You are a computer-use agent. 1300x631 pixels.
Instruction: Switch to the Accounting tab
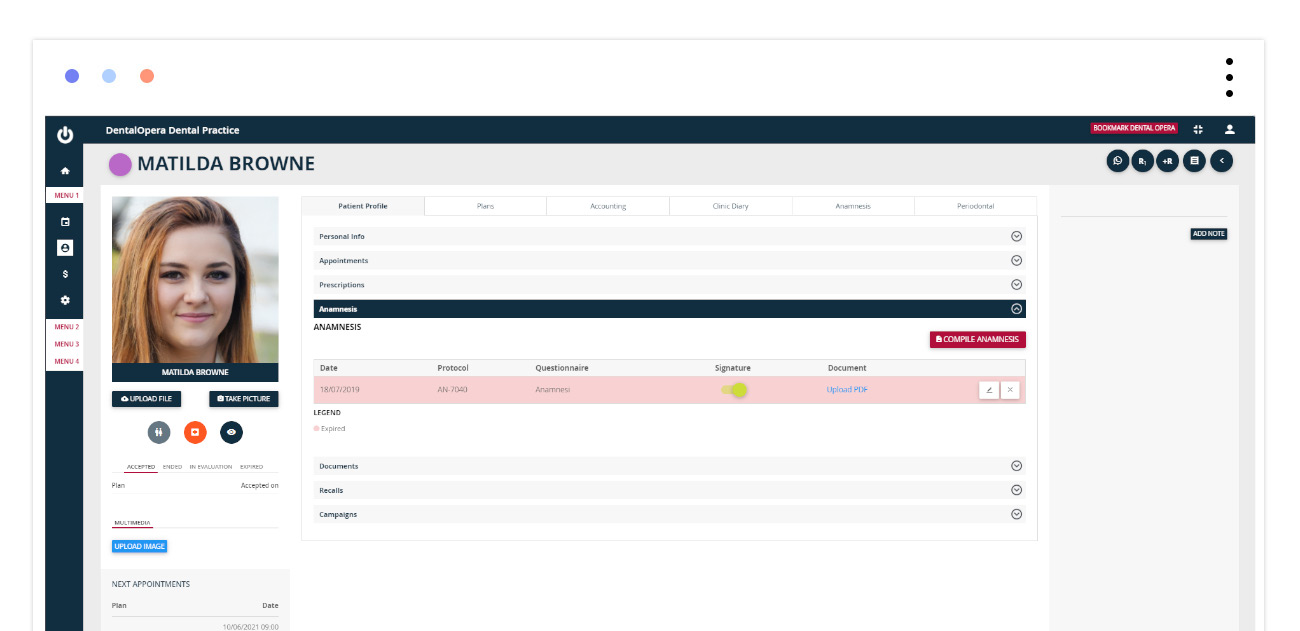608,206
